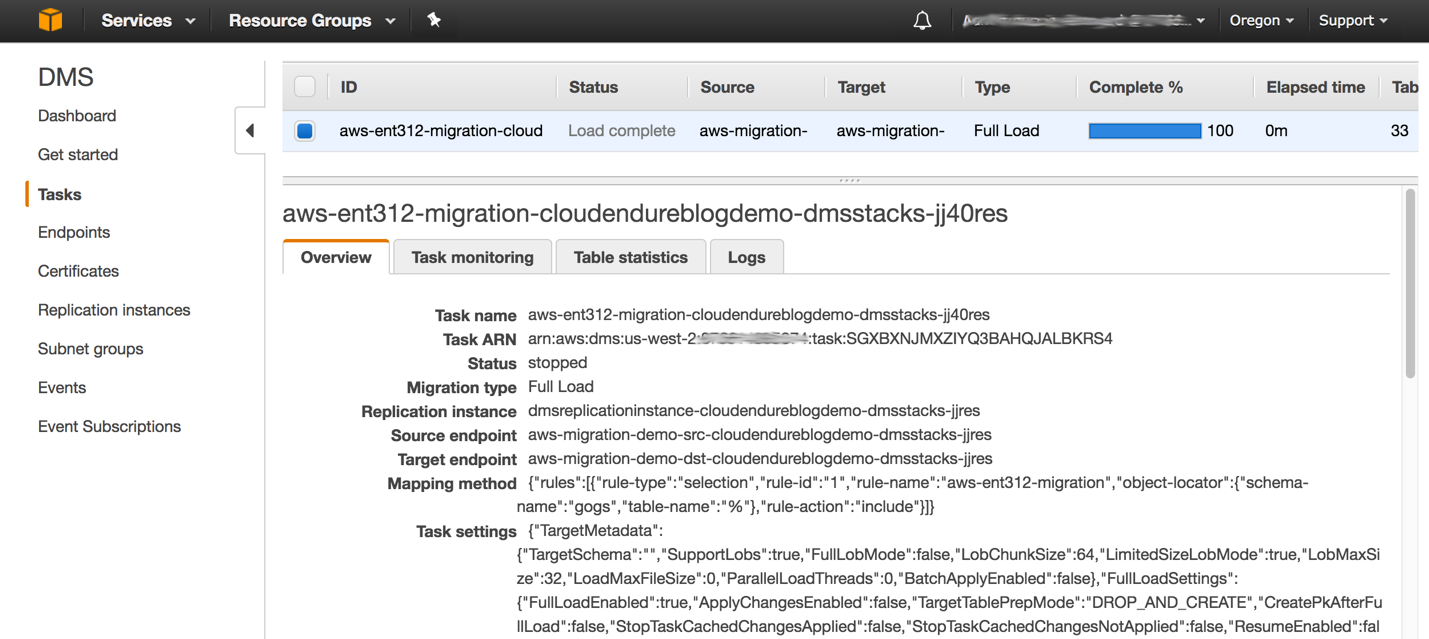
Task: Click the AWS cube logo
Action: tap(50, 20)
